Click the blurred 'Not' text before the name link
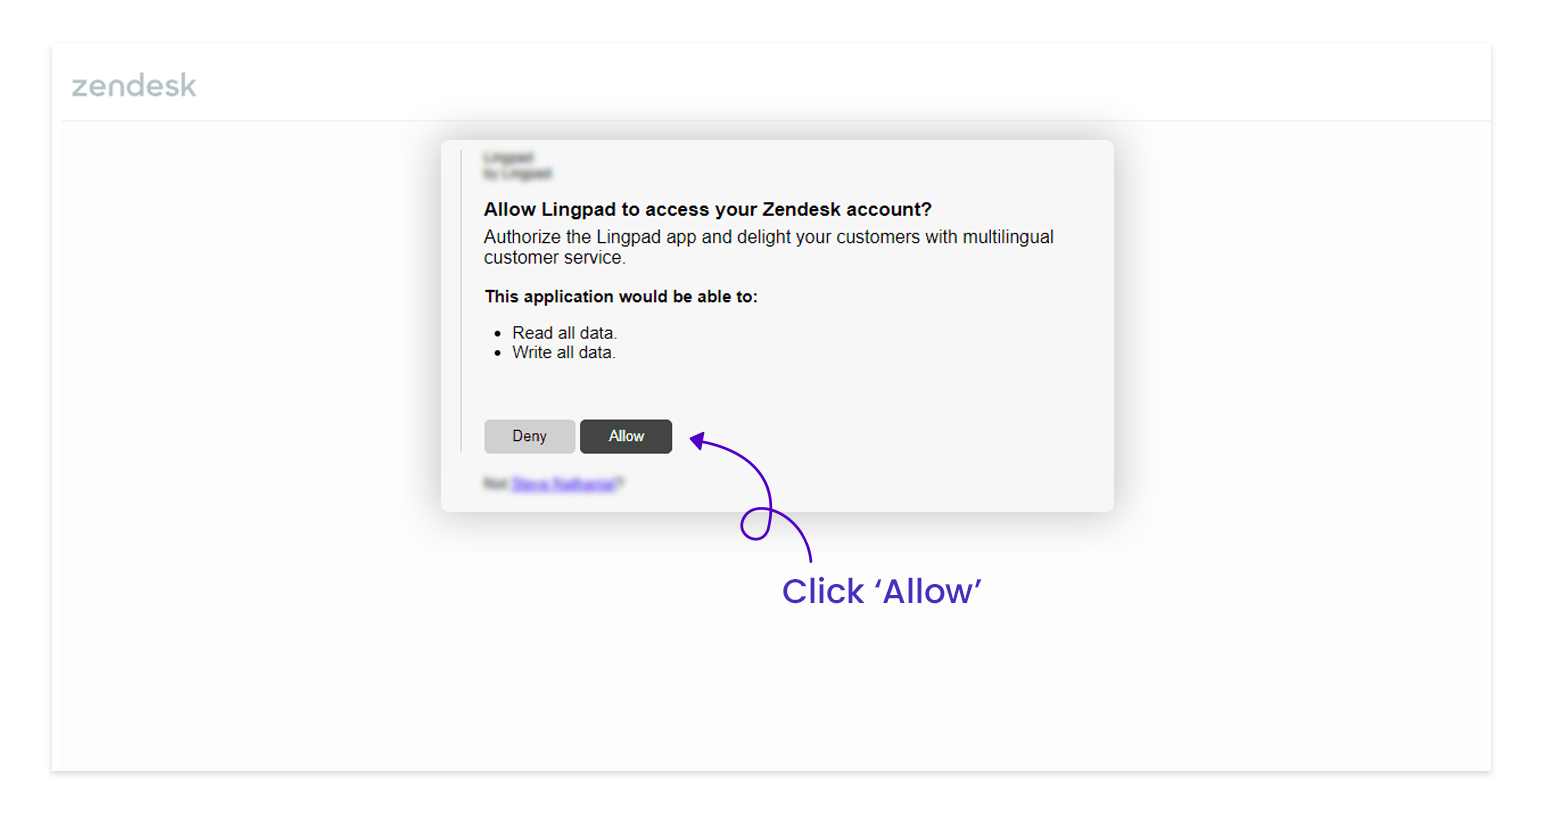 click(495, 484)
